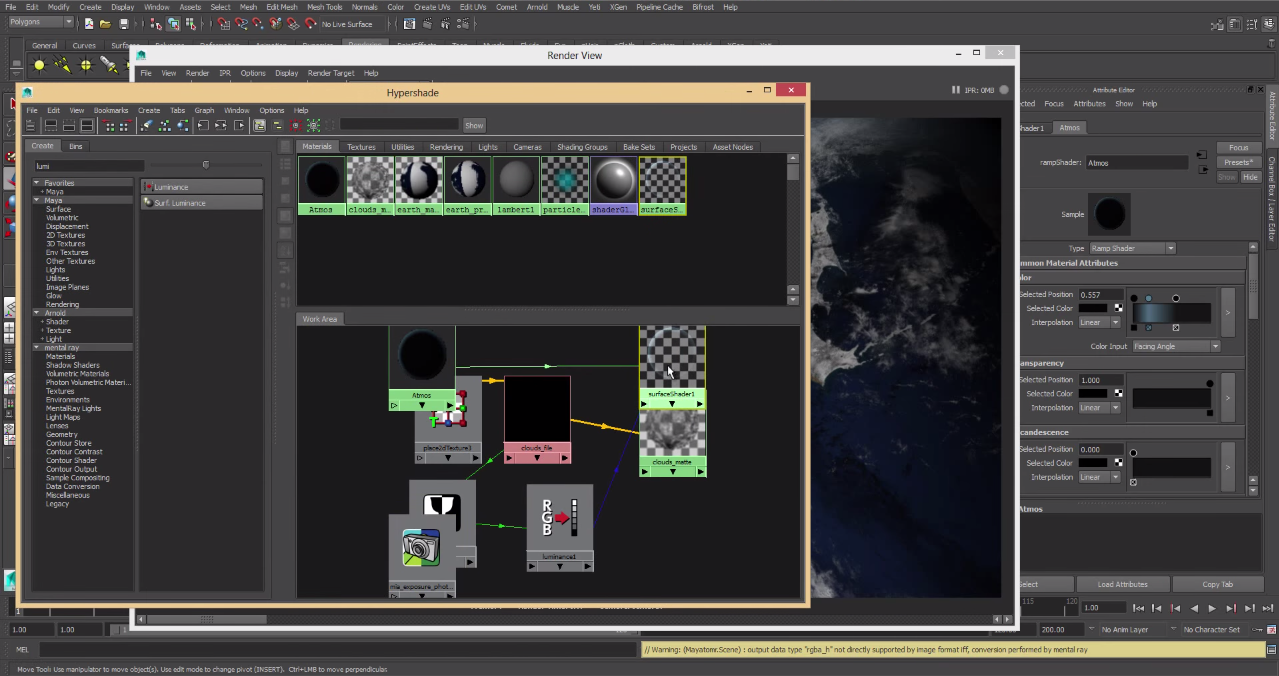Click the Presets button in Attribute Editor

pyautogui.click(x=1238, y=162)
